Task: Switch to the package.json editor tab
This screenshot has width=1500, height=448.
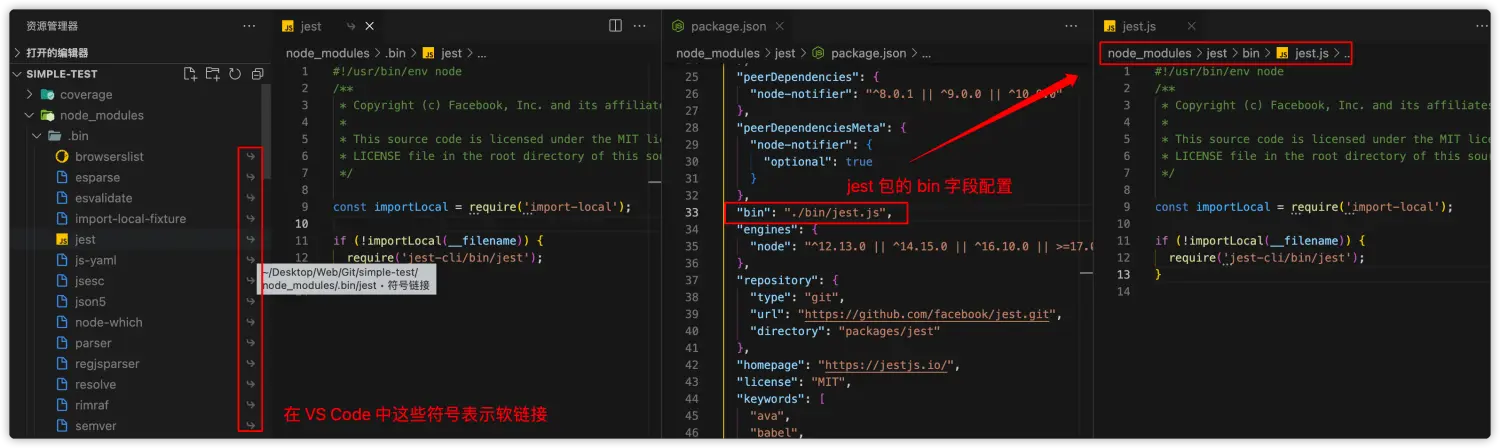Action: pyautogui.click(x=730, y=26)
